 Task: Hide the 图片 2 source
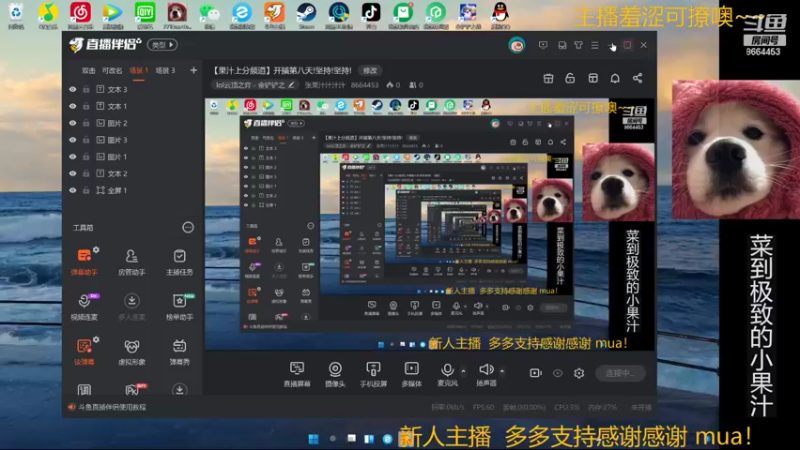[72, 123]
